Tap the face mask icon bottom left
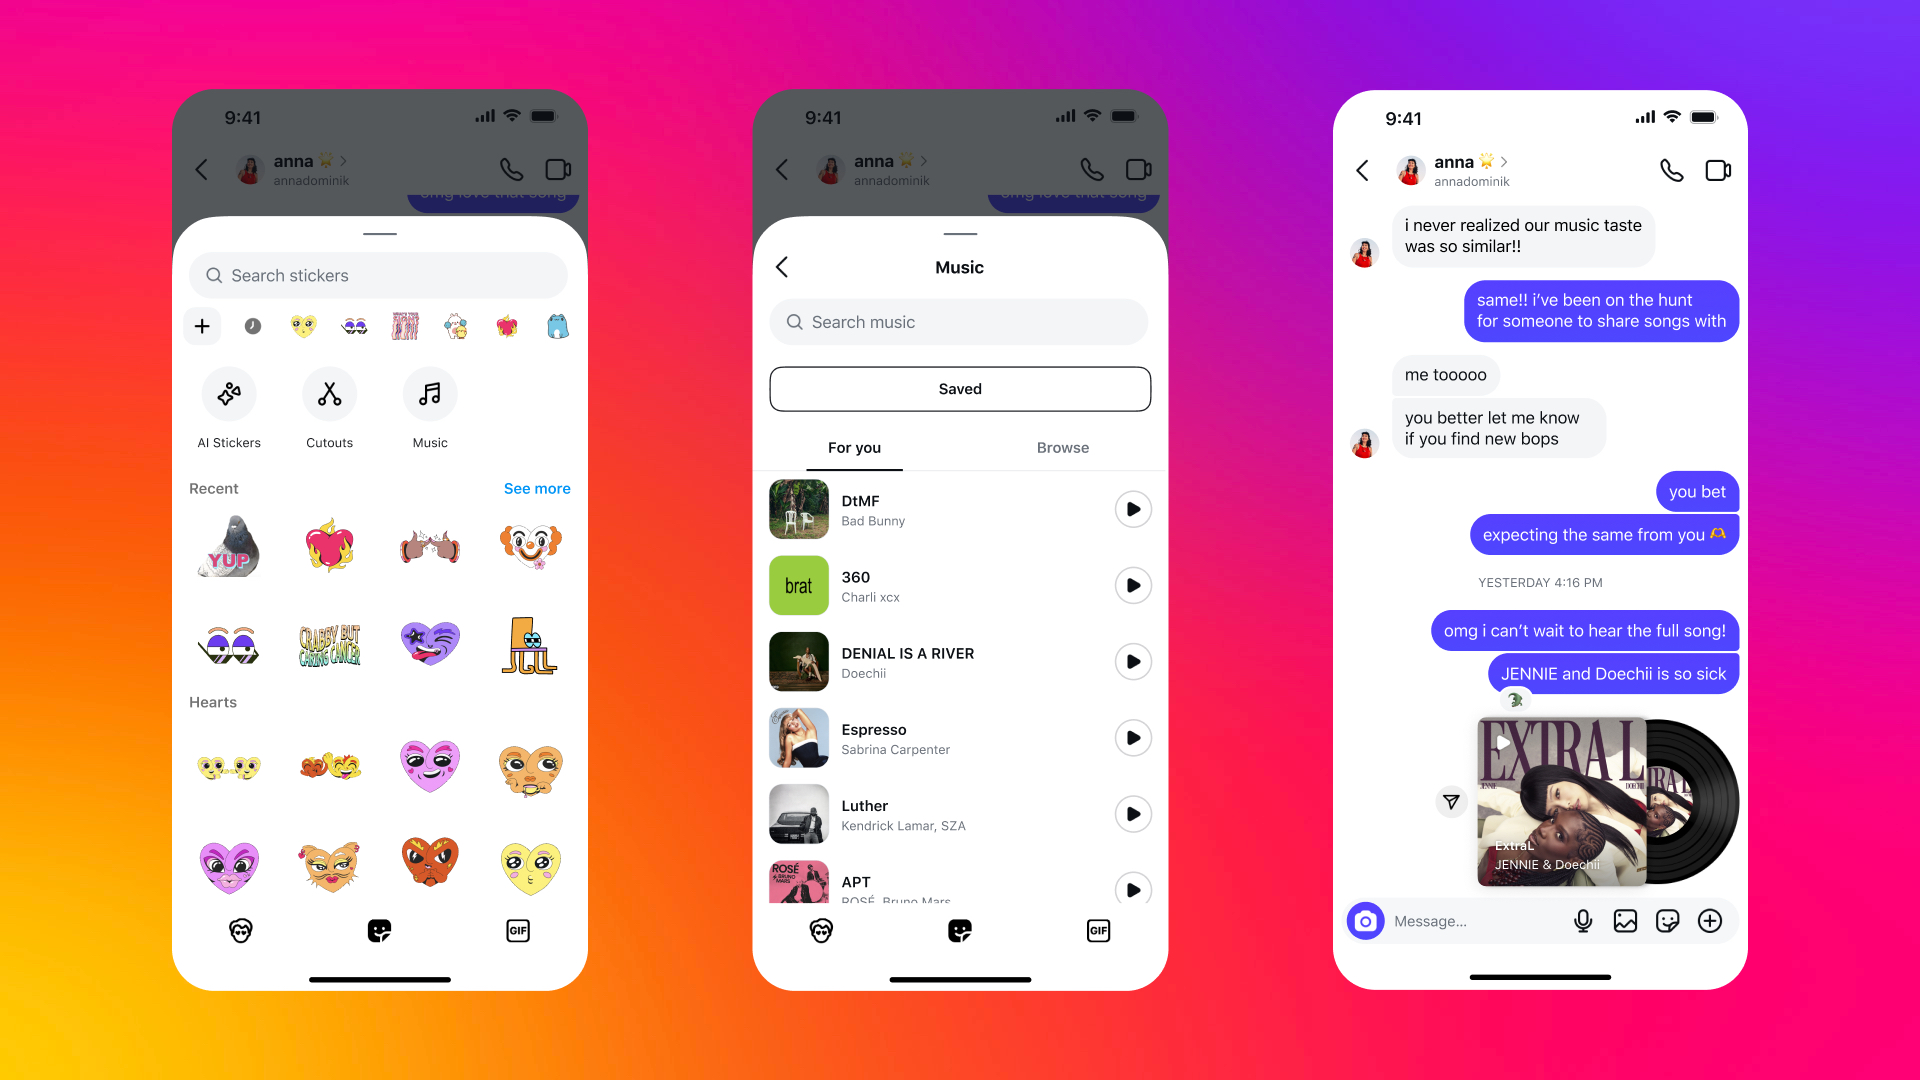 click(241, 931)
